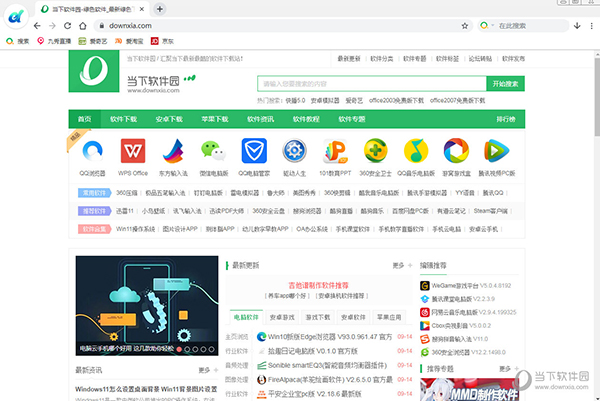Open the 软件资讯 navigation item
Screen dimensions: 600x401
tap(260, 119)
